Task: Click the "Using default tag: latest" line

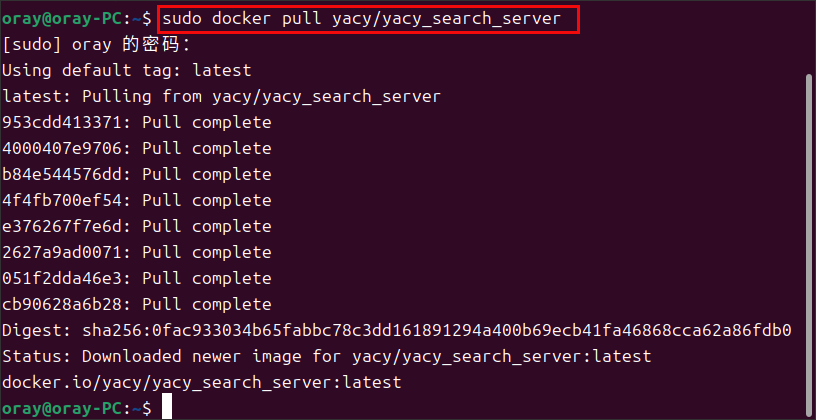Action: point(127,71)
